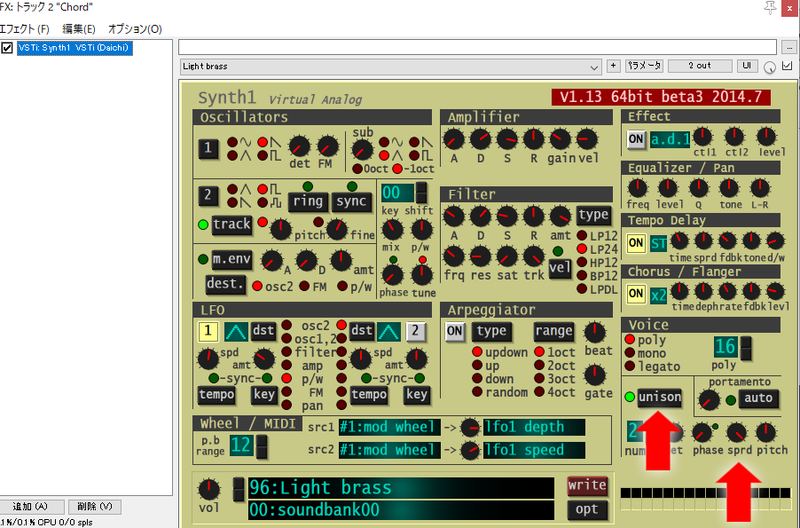Image resolution: width=800 pixels, height=528 pixels.
Task: Toggle the ring modulation button
Action: (308, 202)
